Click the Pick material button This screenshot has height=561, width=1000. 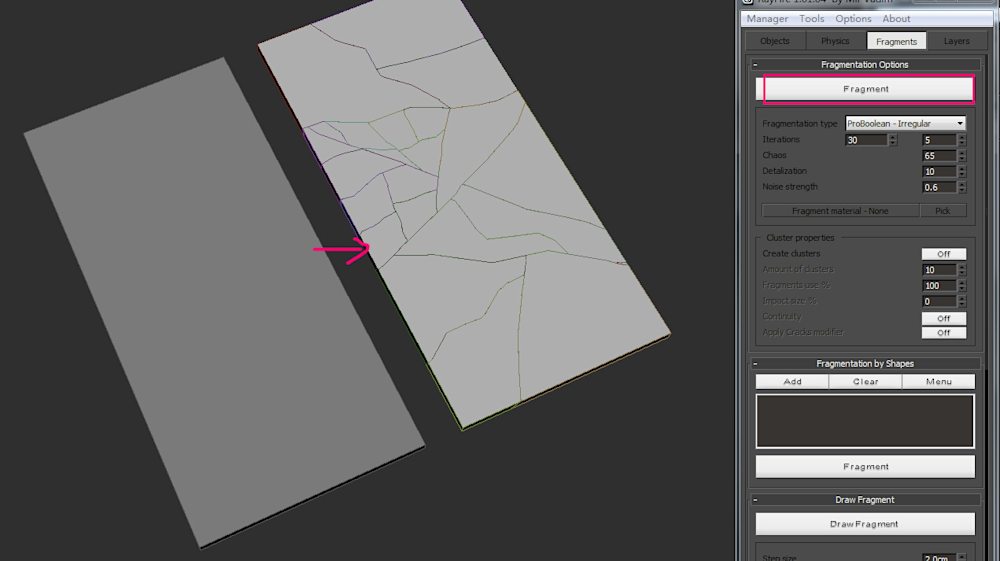(943, 210)
